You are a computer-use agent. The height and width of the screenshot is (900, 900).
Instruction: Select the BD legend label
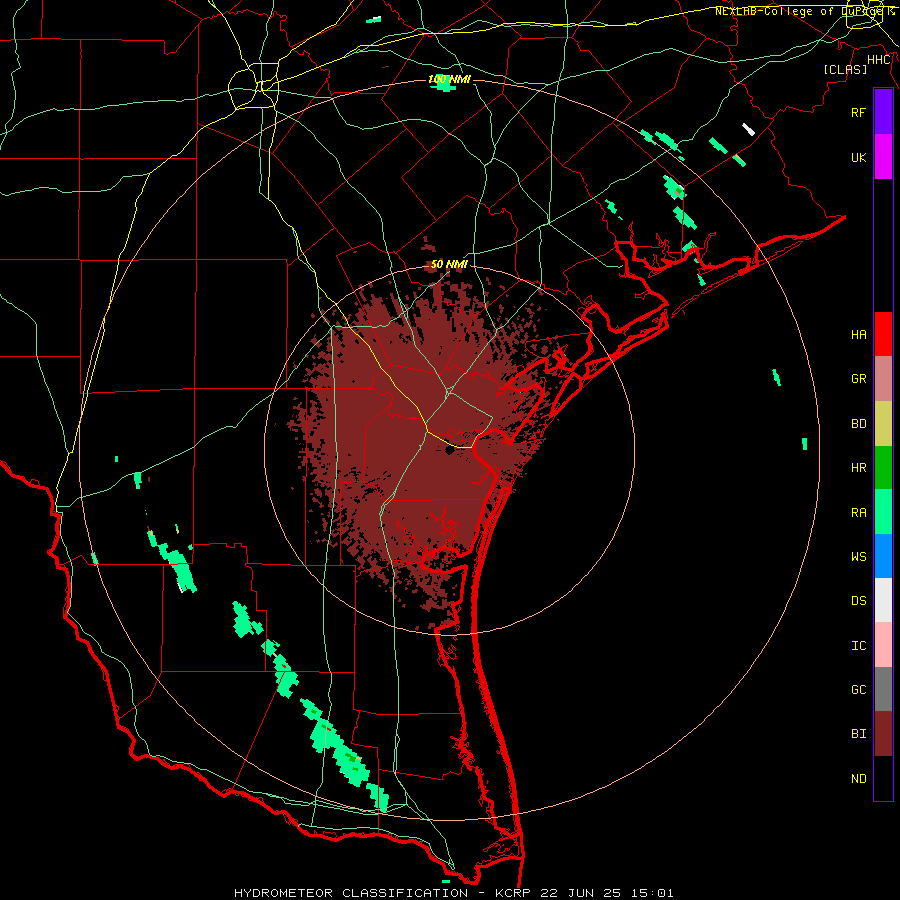click(x=858, y=424)
